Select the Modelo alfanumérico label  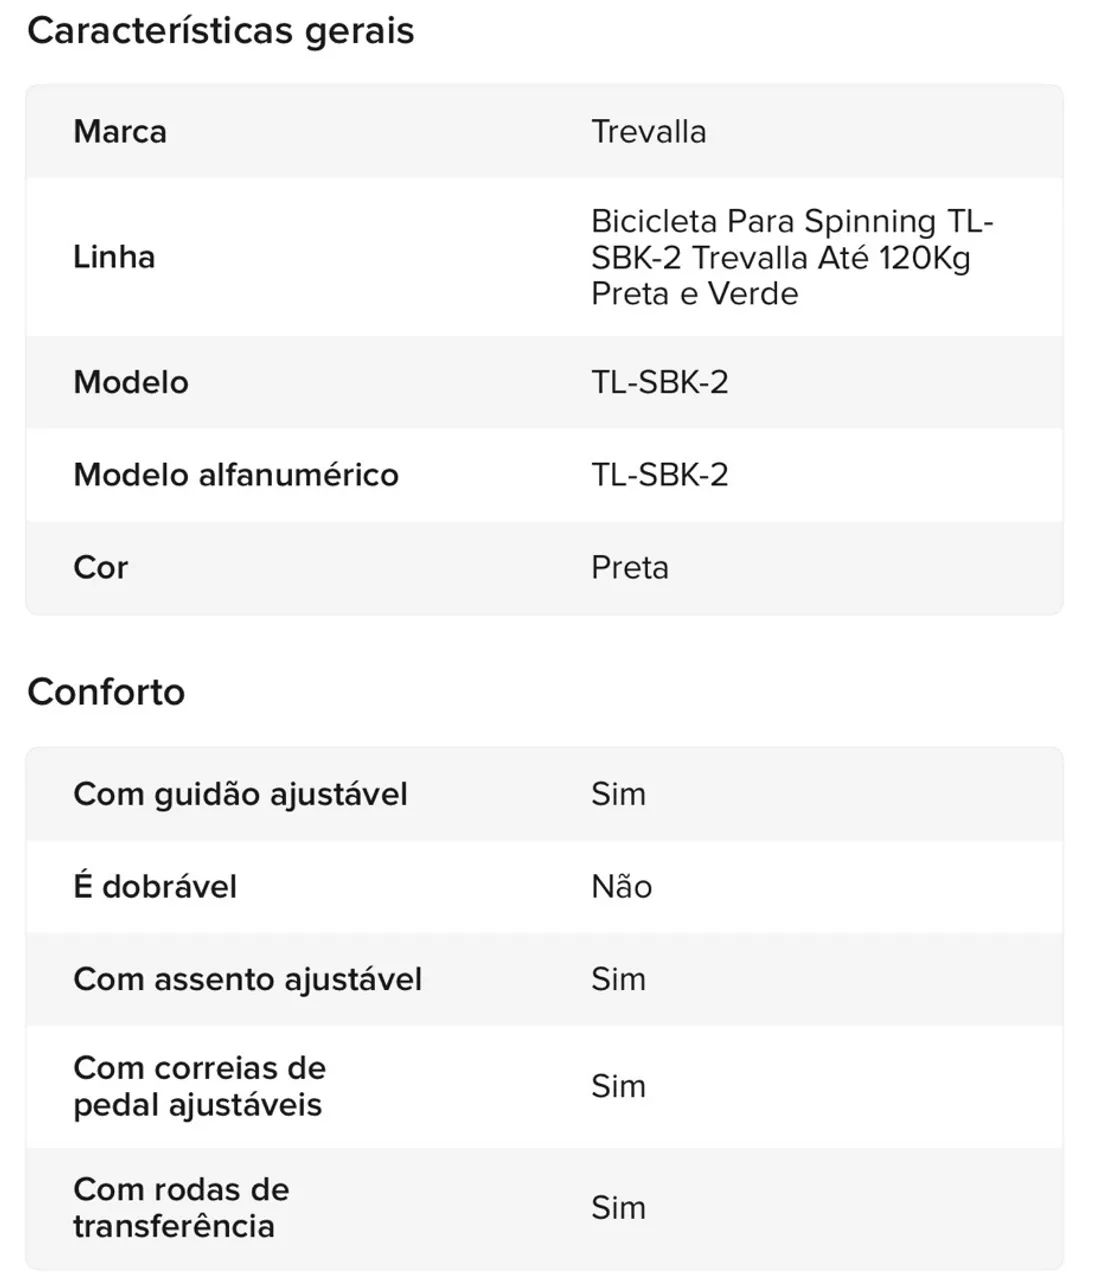tap(236, 474)
